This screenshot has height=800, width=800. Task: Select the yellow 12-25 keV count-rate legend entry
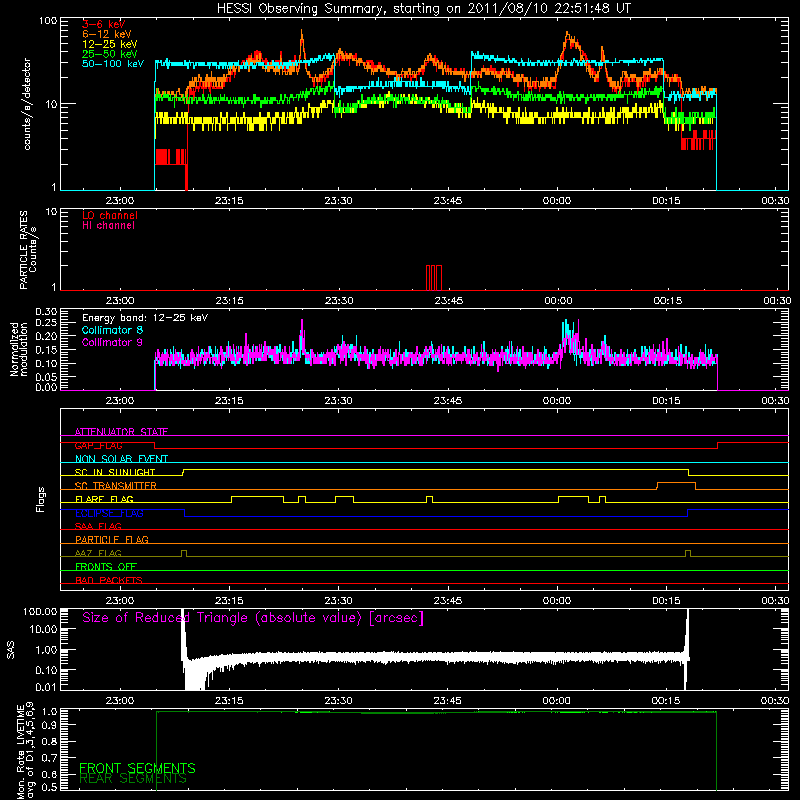110,44
